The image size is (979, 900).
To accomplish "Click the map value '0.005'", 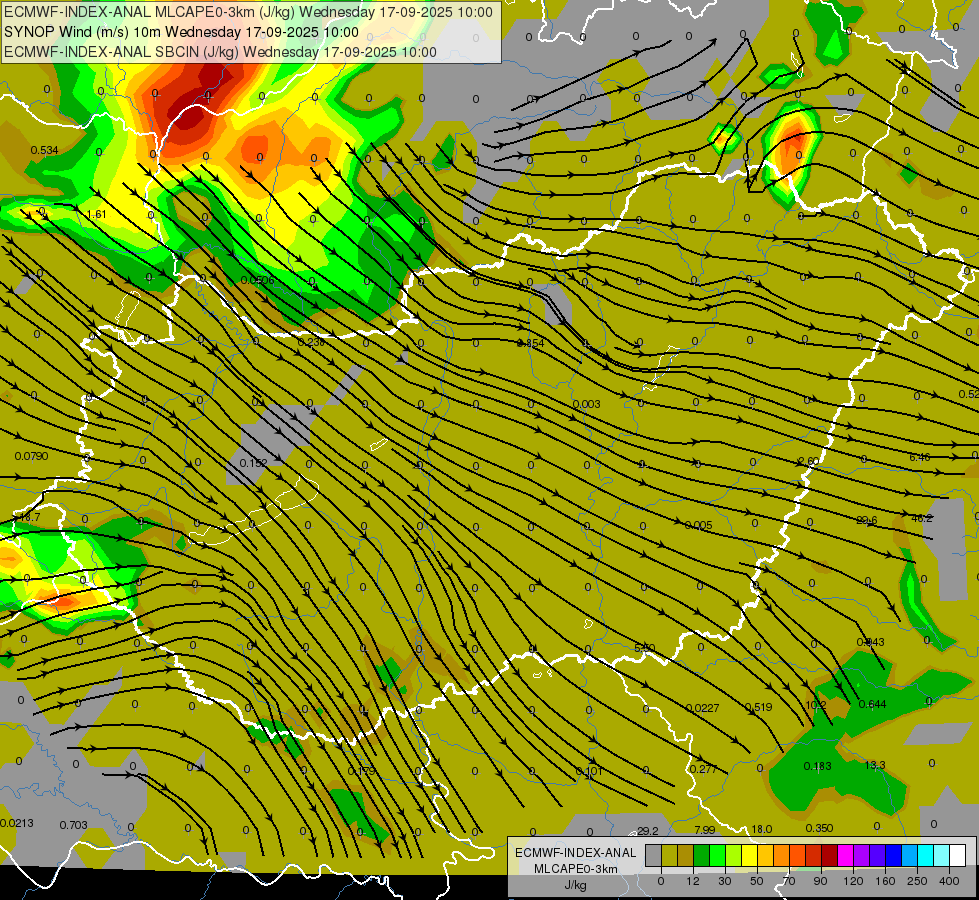I will 698,525.
